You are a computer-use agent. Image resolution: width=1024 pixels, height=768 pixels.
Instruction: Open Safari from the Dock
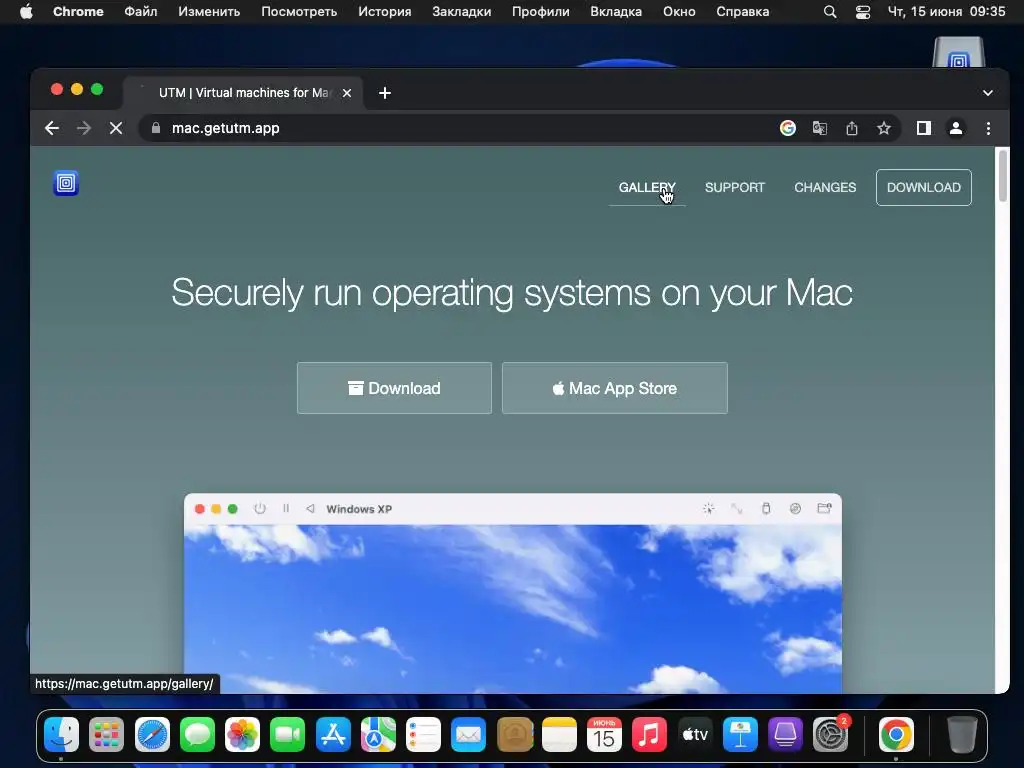pos(152,735)
